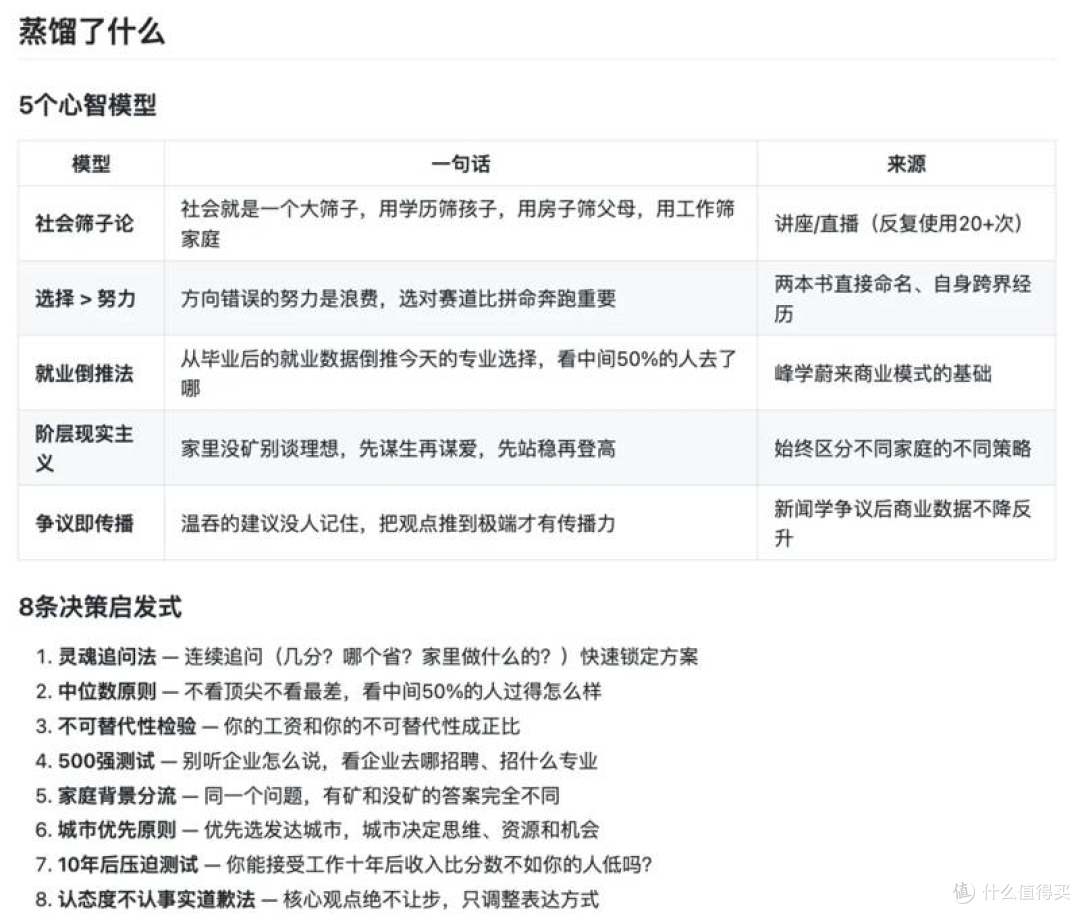Select list item 3 不可替代性检验
Viewport: 1080px width, 914px height.
(278, 726)
